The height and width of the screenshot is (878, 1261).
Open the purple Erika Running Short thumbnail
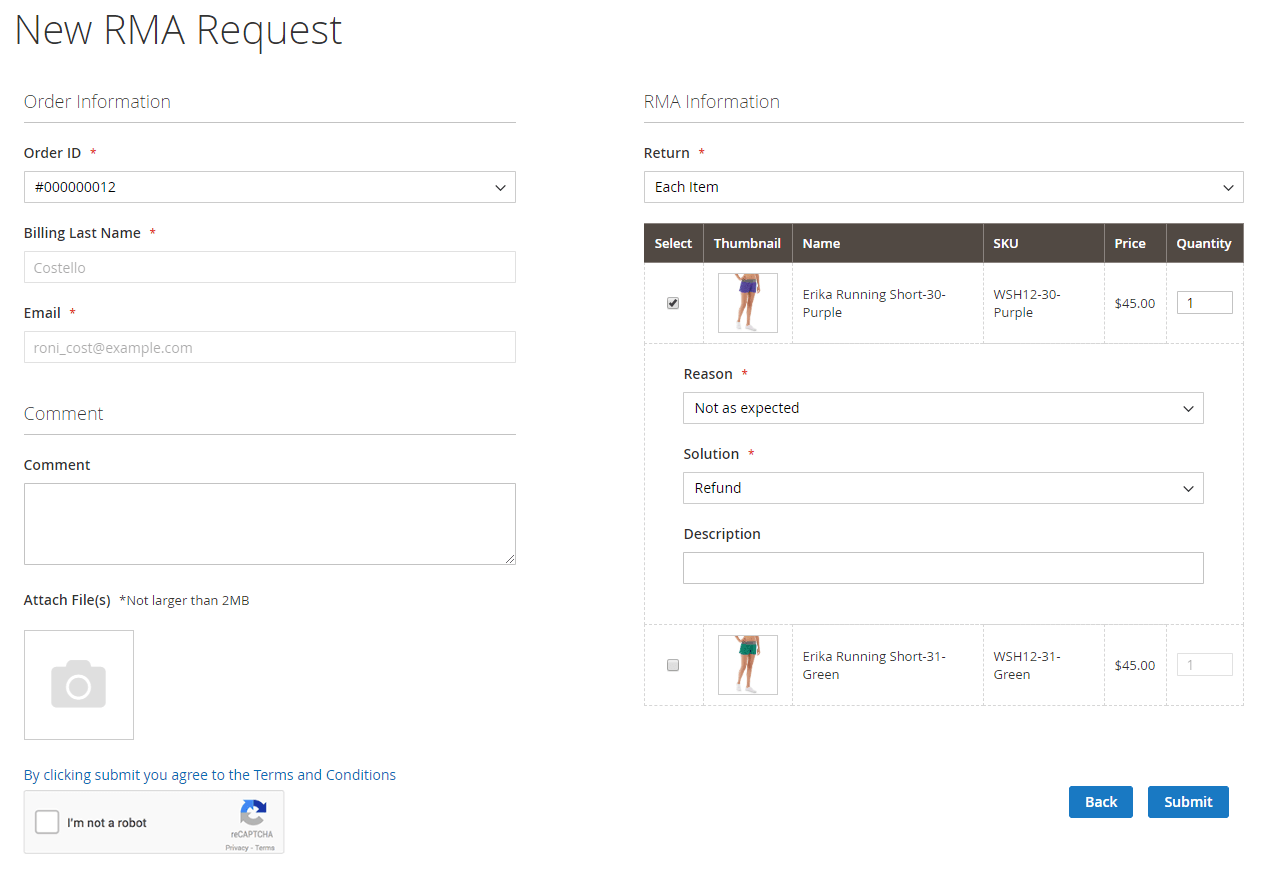[x=747, y=303]
